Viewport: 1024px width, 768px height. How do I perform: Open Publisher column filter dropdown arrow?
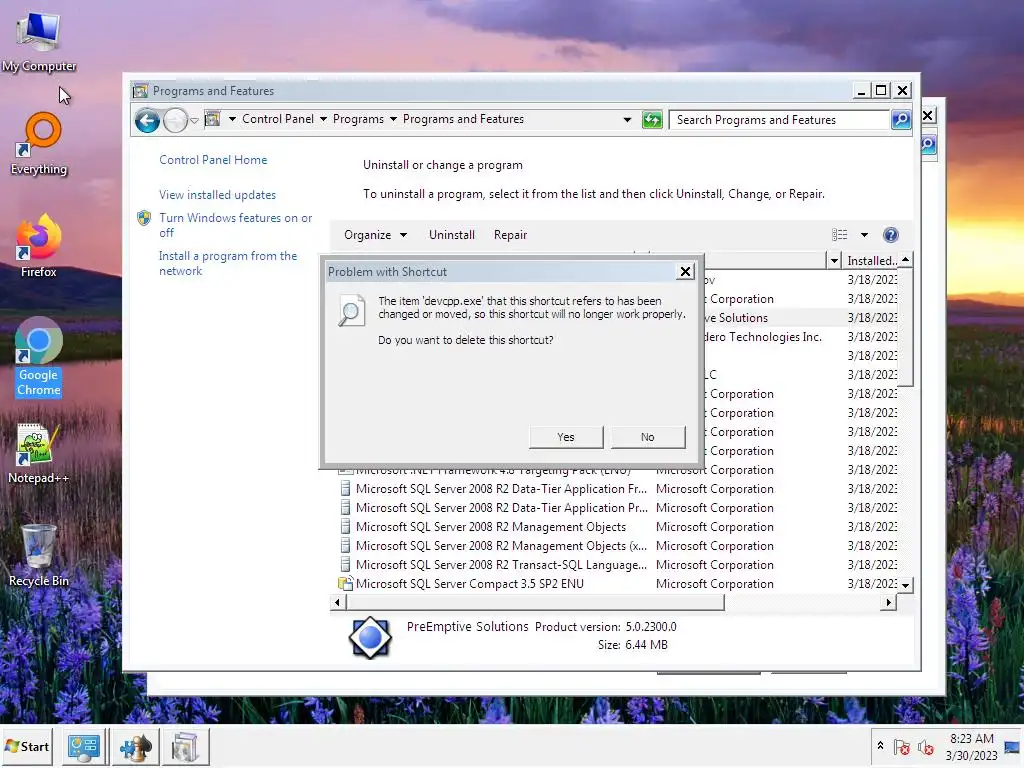pos(833,261)
